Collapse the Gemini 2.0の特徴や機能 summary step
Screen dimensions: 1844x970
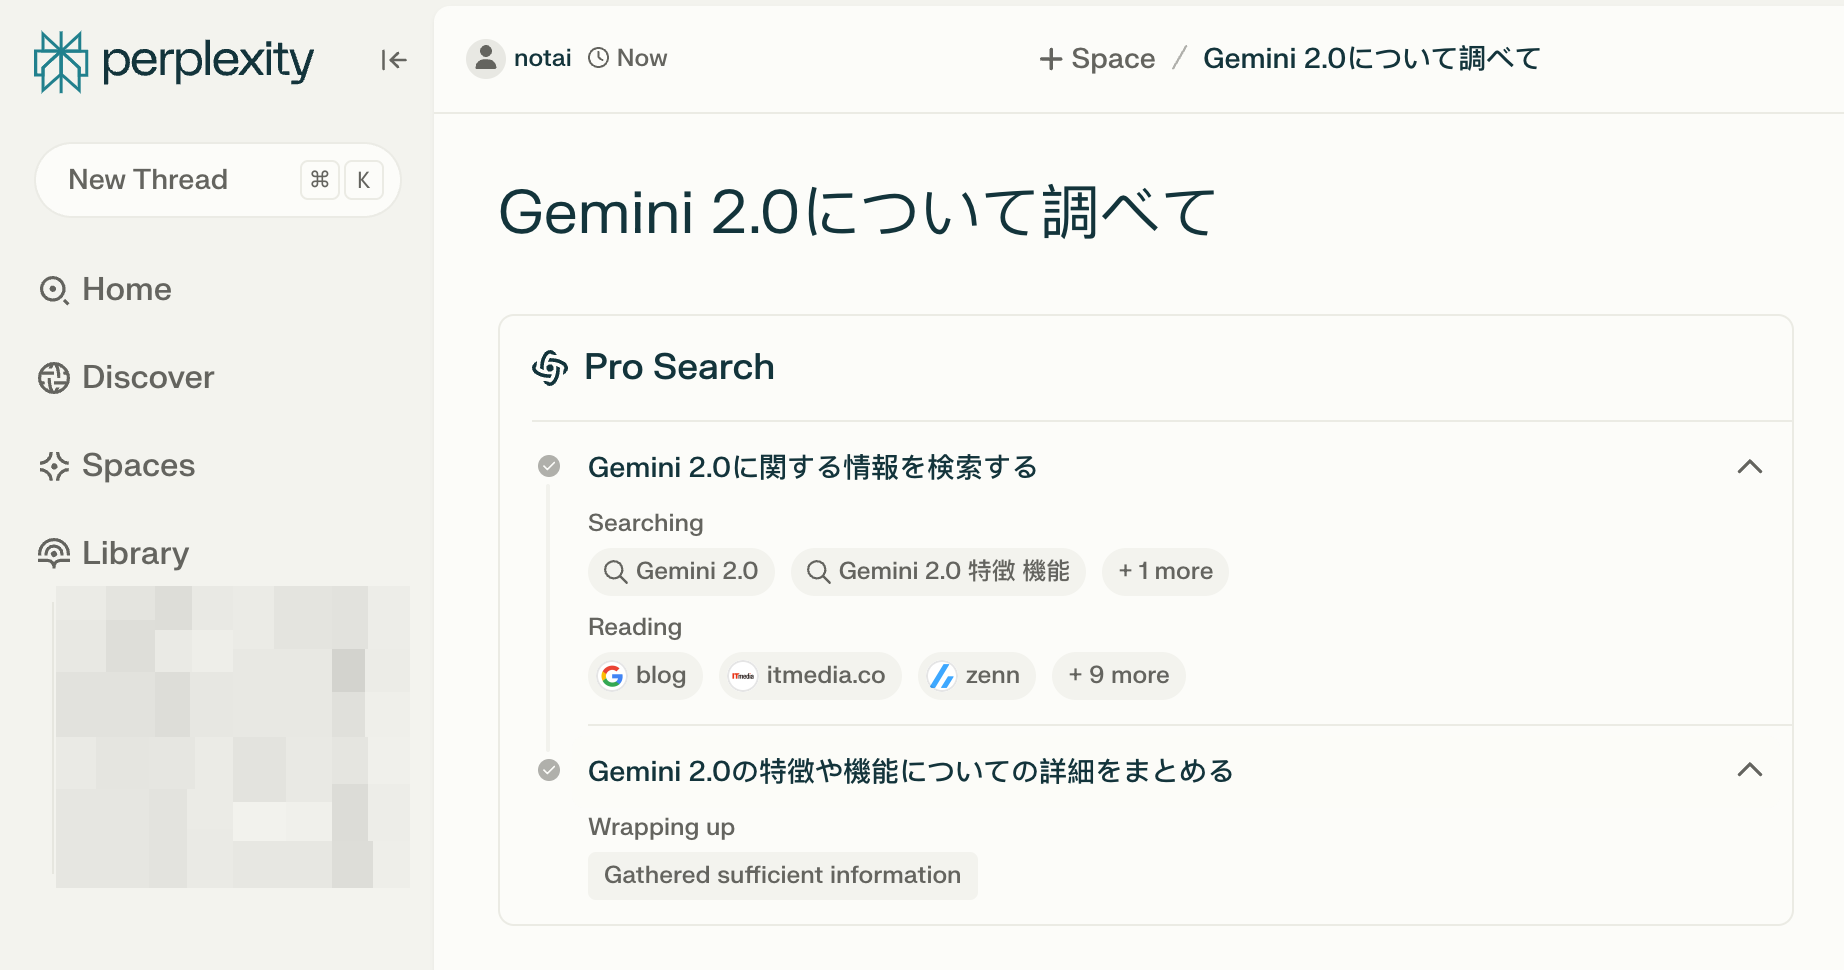coord(1749,770)
